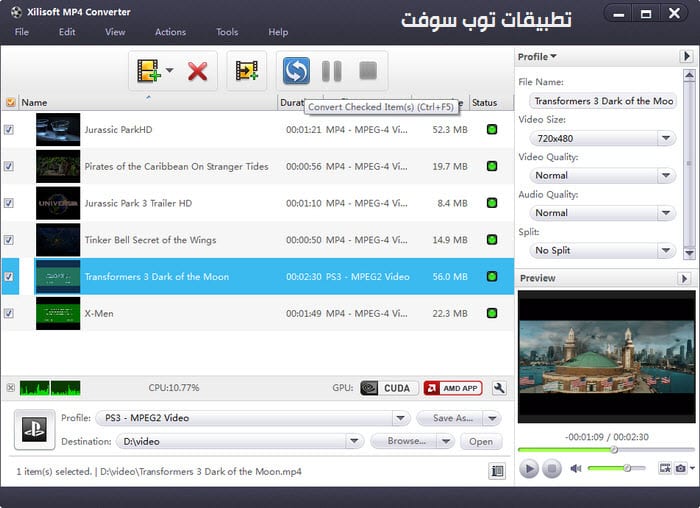700x508 pixels.
Task: Close the CPU usage graph panel
Action: 11,387
